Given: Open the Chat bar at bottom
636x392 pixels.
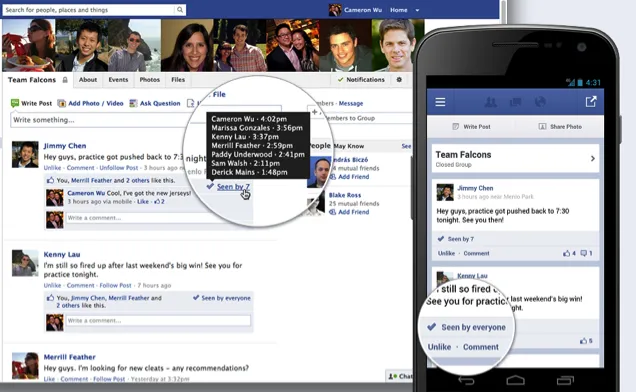Looking at the screenshot, I should 400,376.
